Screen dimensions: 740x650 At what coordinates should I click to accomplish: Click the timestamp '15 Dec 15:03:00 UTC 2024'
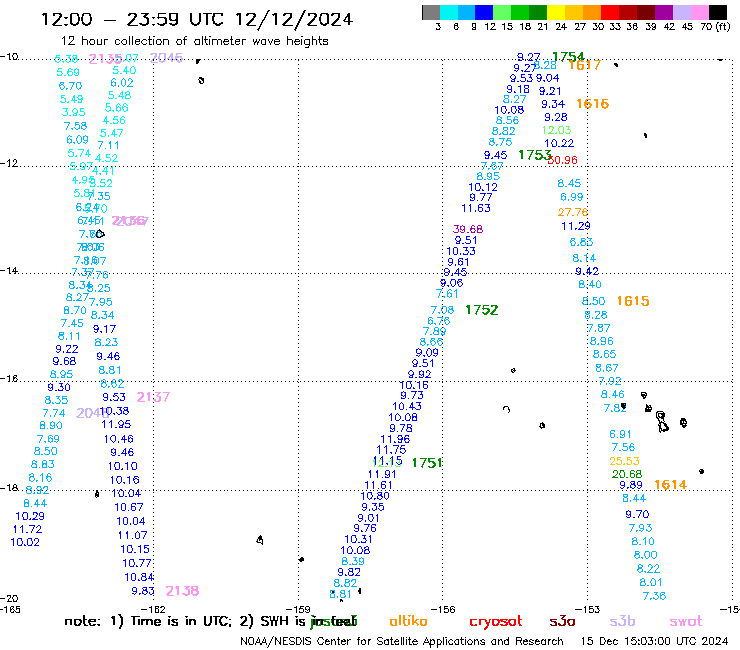(654, 641)
